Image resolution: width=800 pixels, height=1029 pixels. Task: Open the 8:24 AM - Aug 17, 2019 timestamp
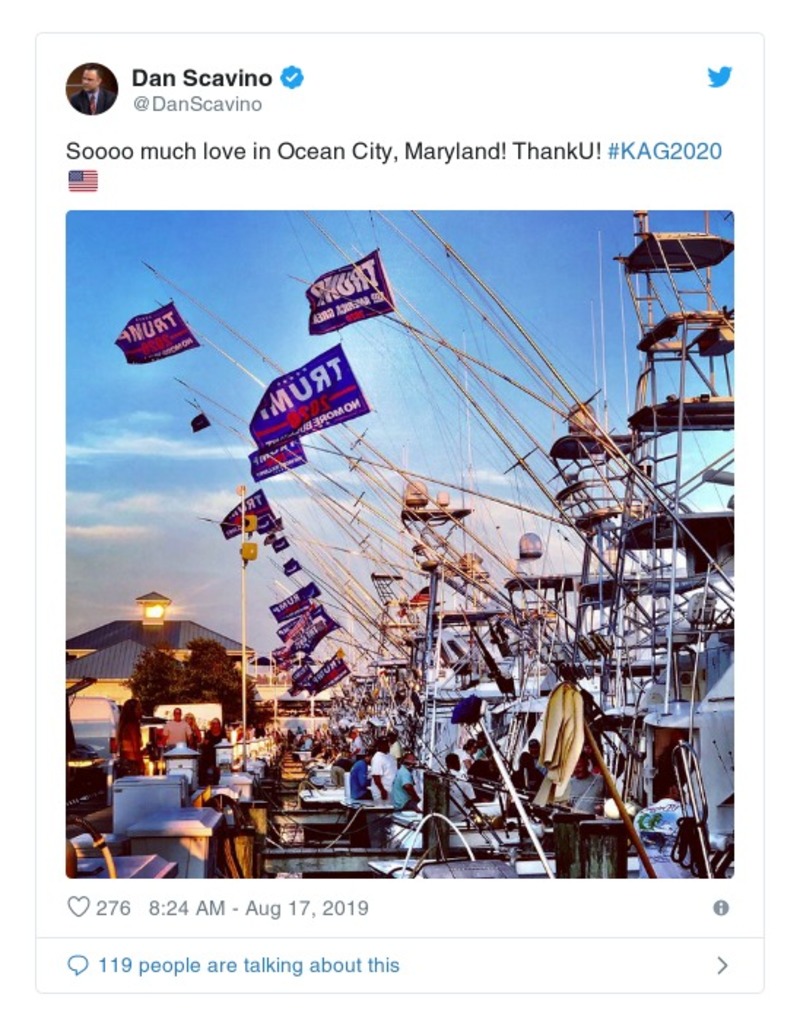pyautogui.click(x=259, y=908)
